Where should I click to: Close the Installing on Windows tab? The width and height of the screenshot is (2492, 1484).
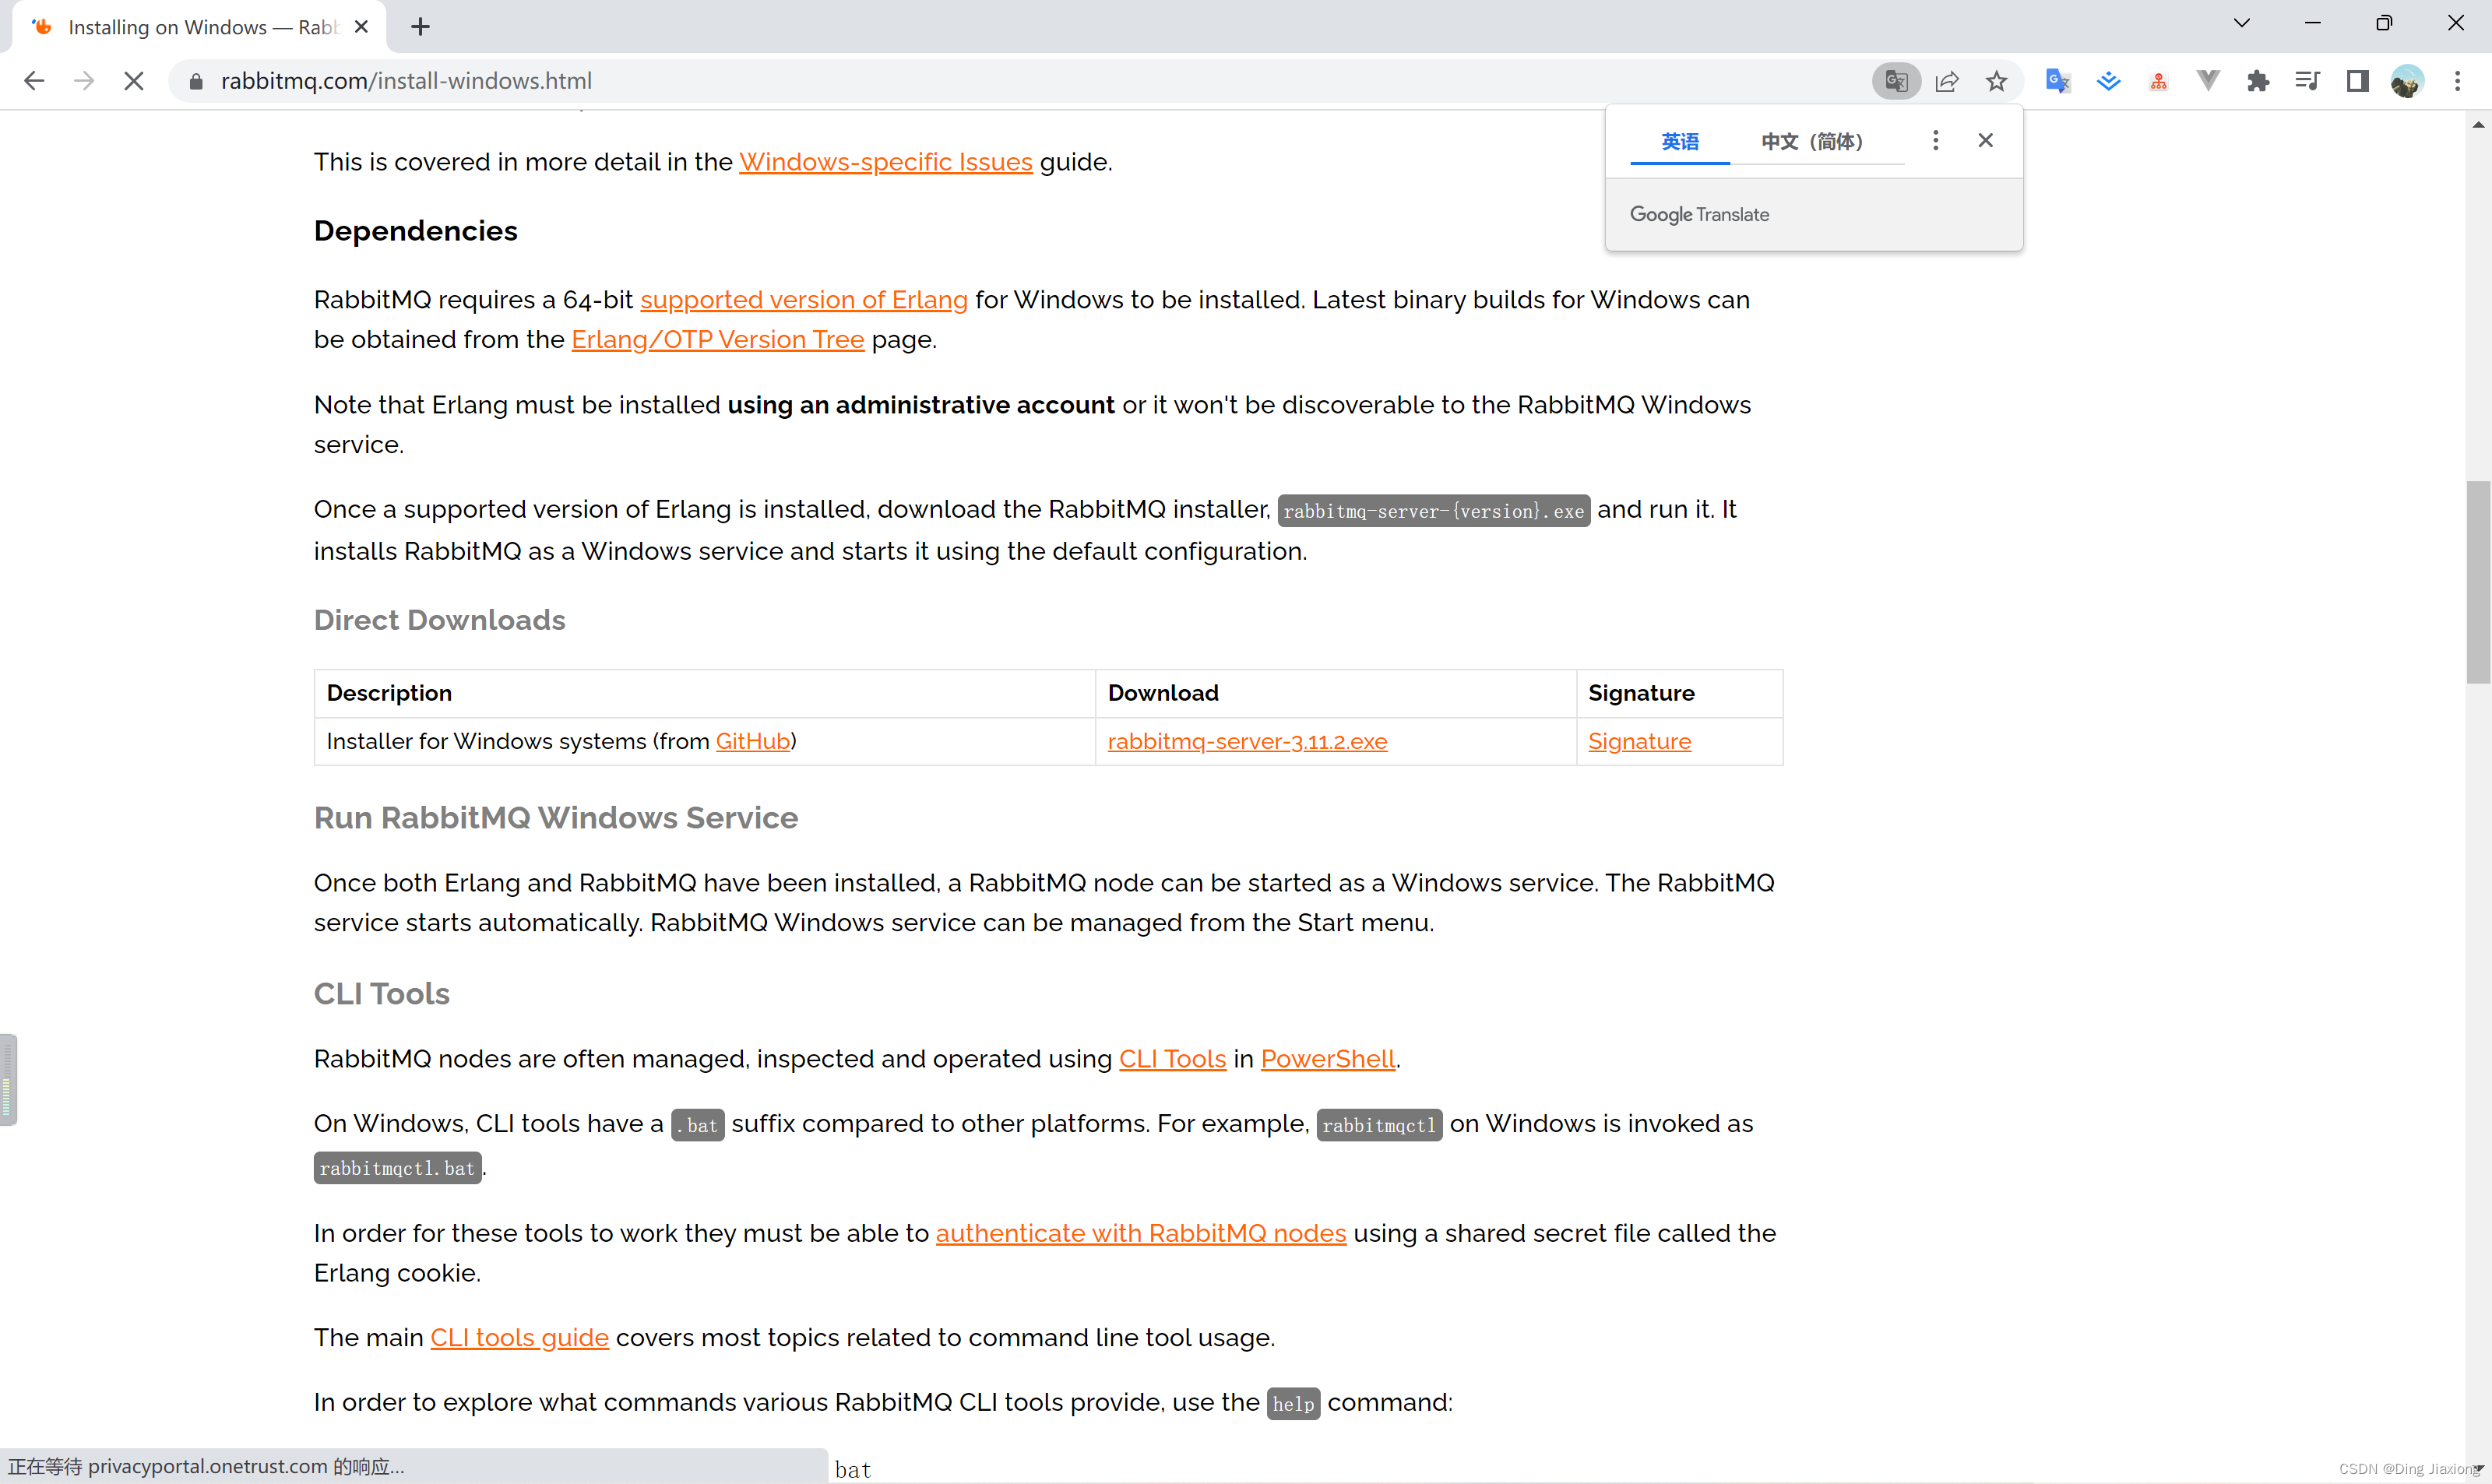(362, 27)
